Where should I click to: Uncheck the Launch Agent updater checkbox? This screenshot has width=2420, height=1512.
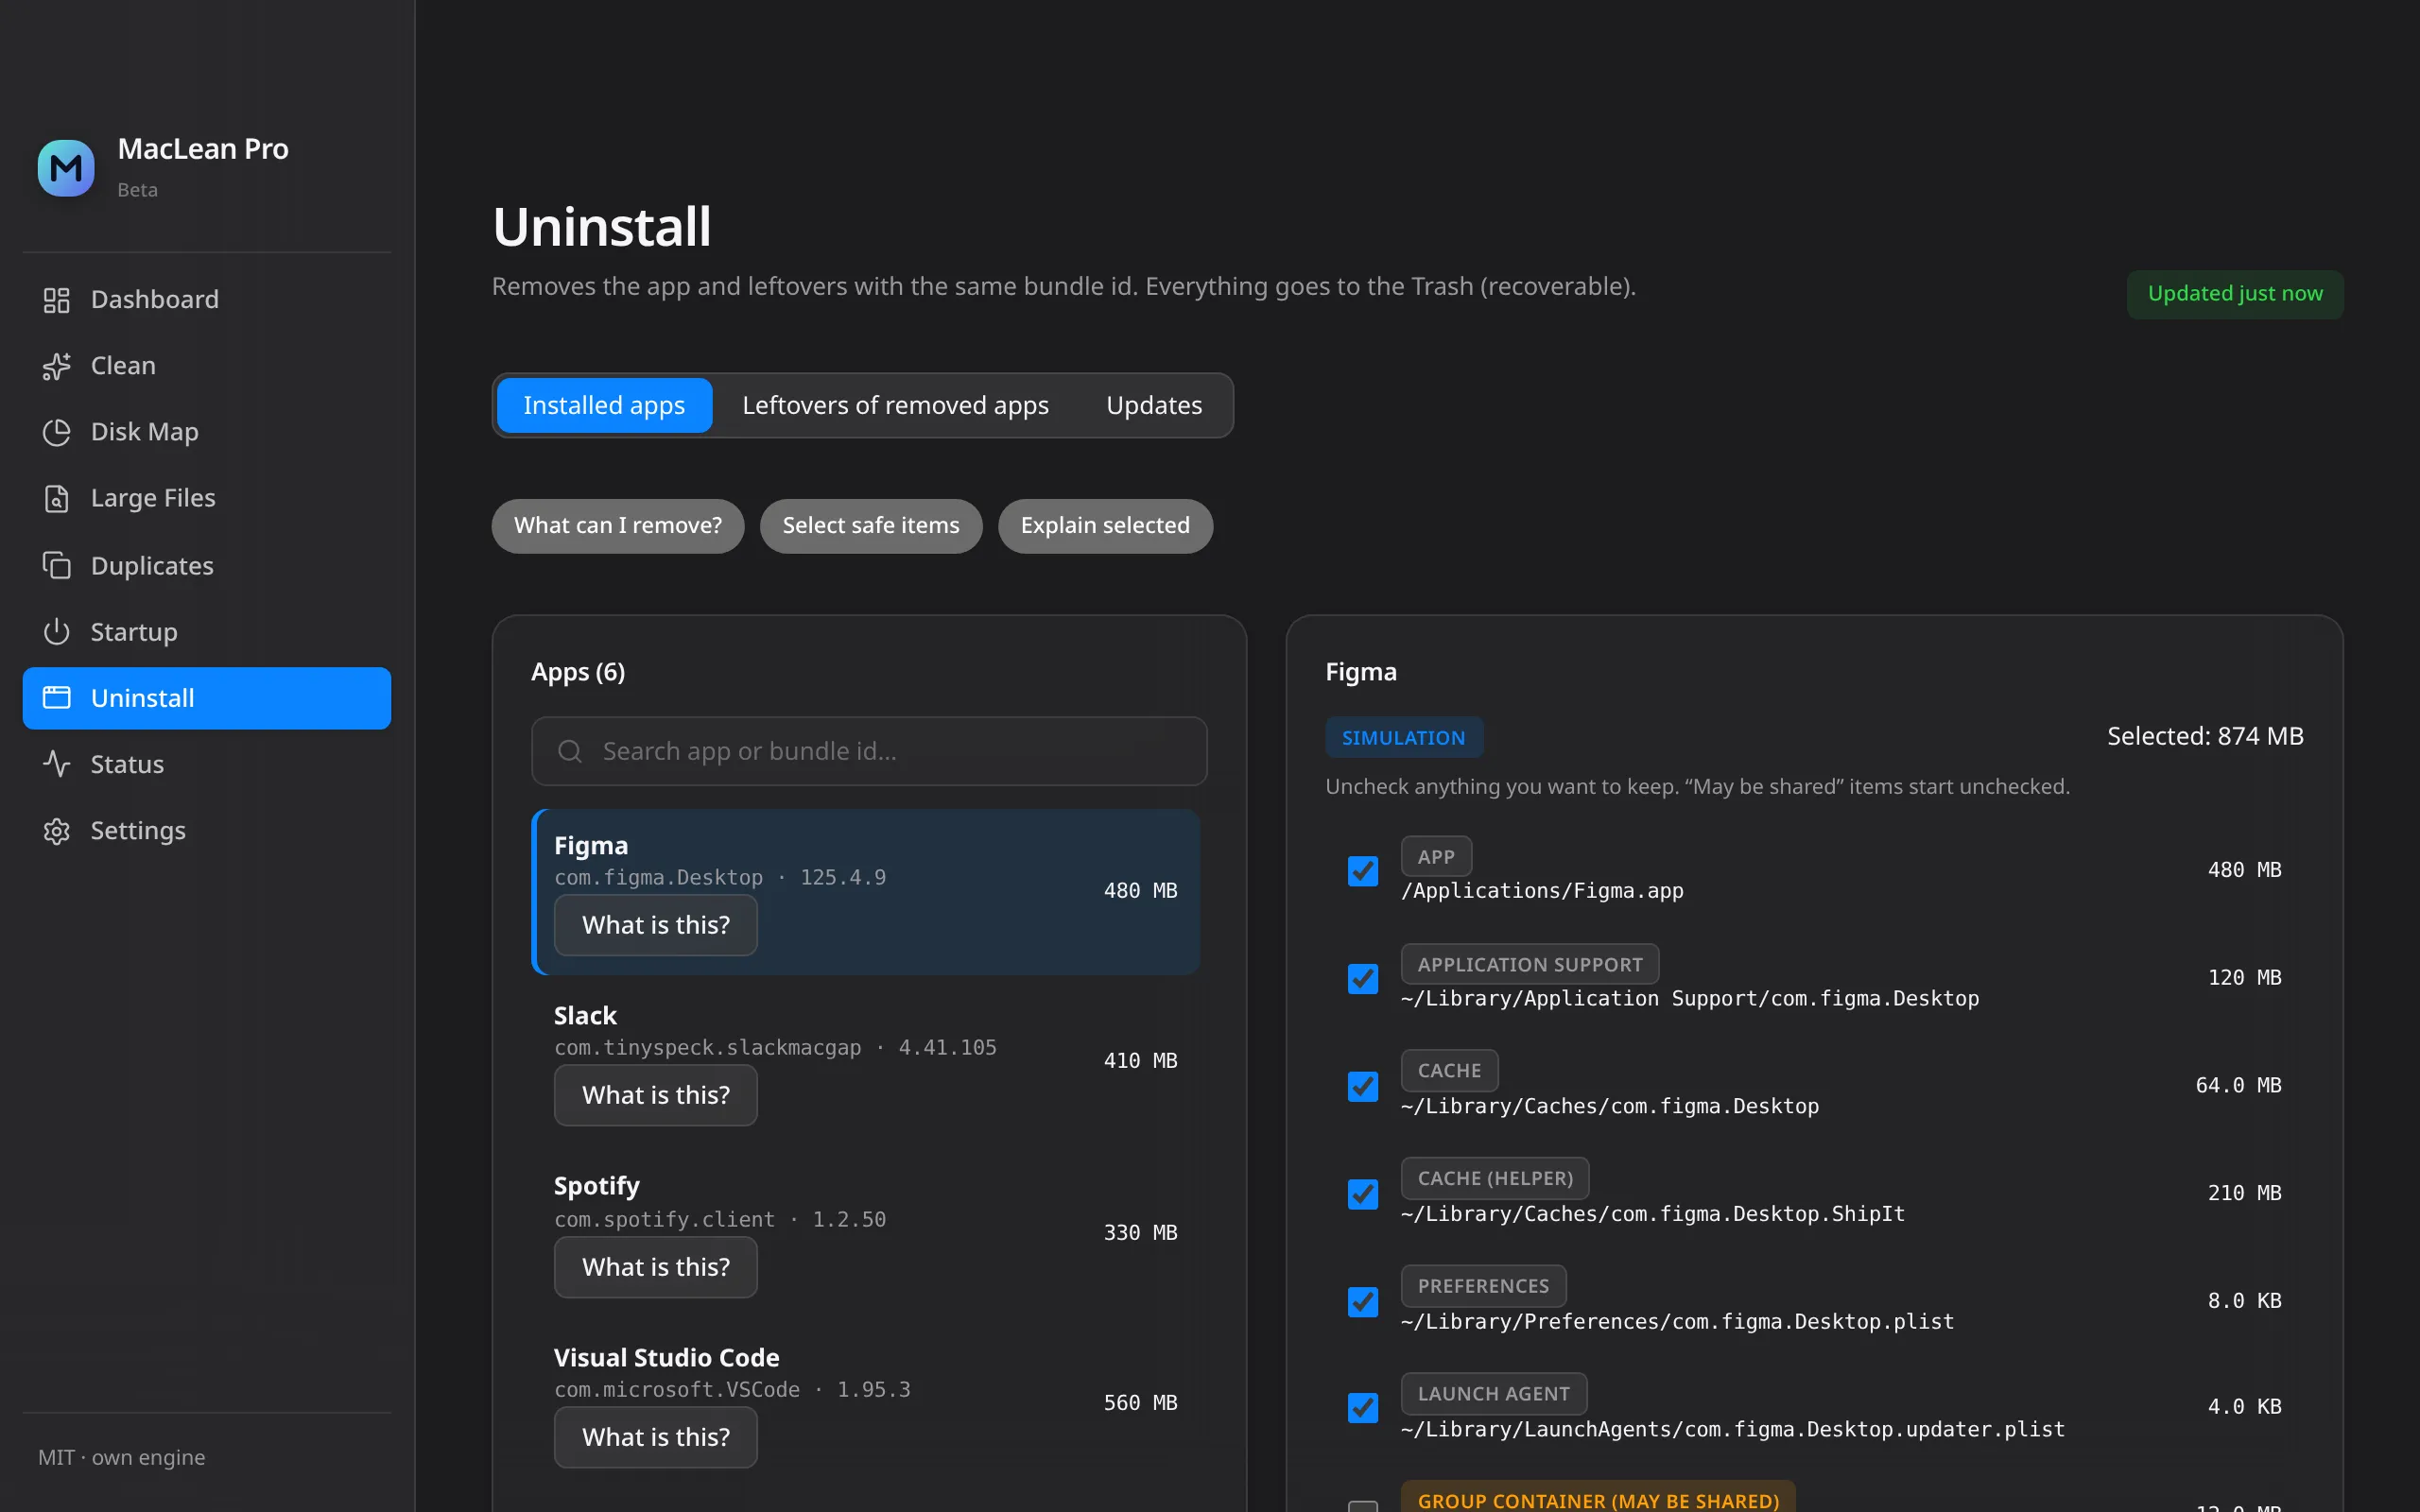1362,1407
